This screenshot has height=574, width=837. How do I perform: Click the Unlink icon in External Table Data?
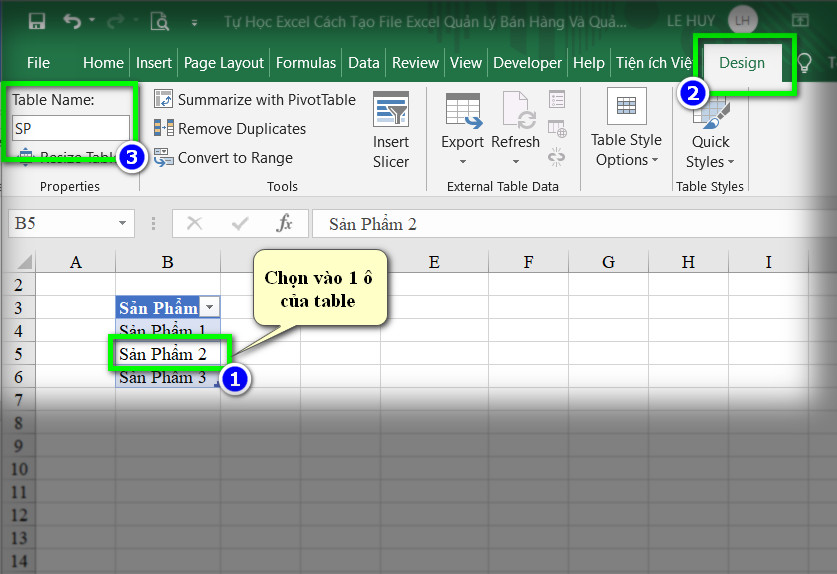coord(556,157)
